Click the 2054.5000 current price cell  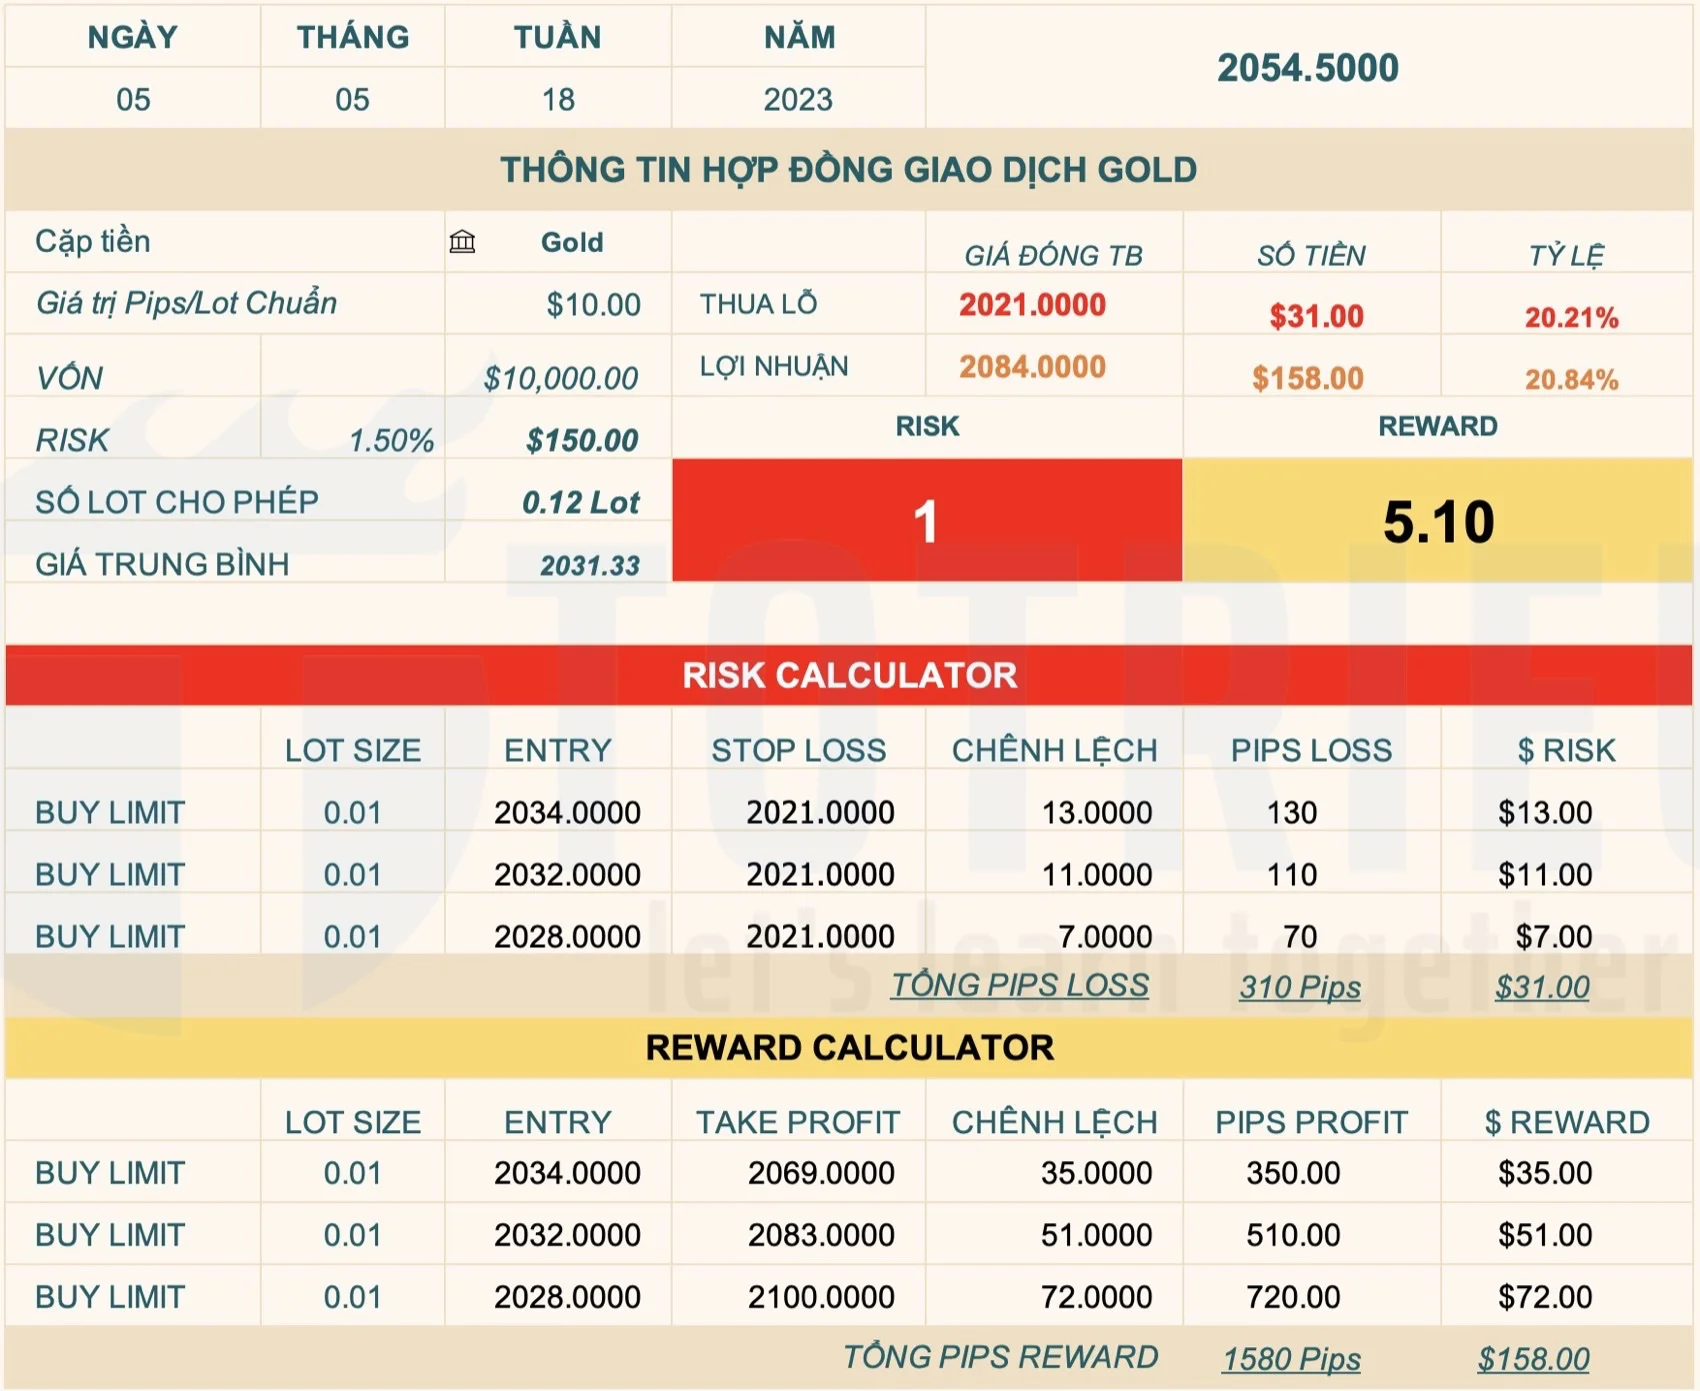1307,68
